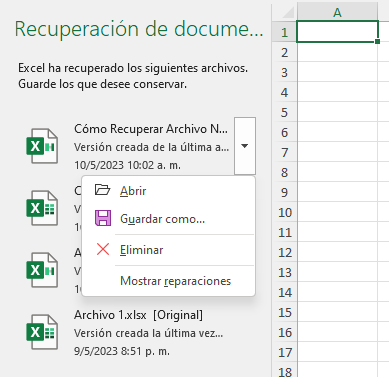The width and height of the screenshot is (389, 377).
Task: Click Excel icon for Archivo 1.xlsx [Original]
Action: (42, 332)
